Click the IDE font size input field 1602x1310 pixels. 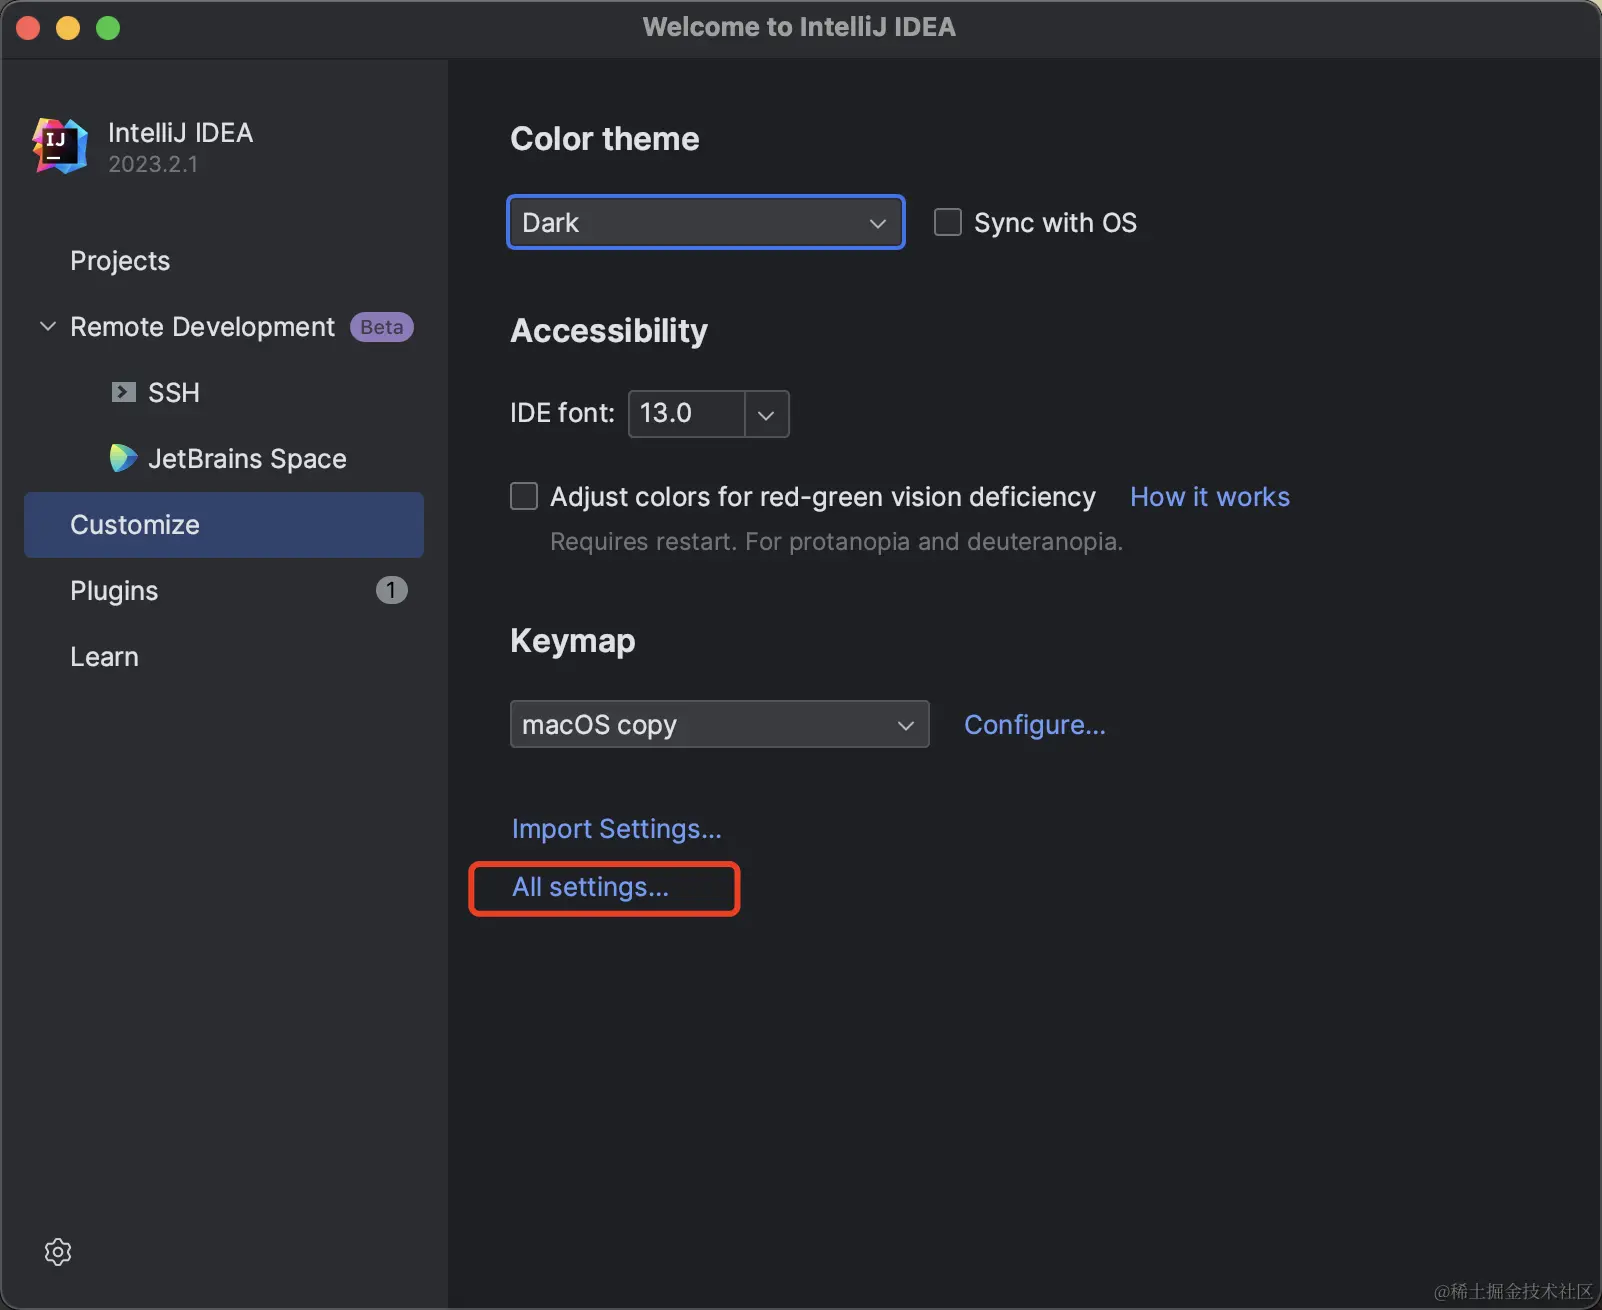[x=685, y=414]
